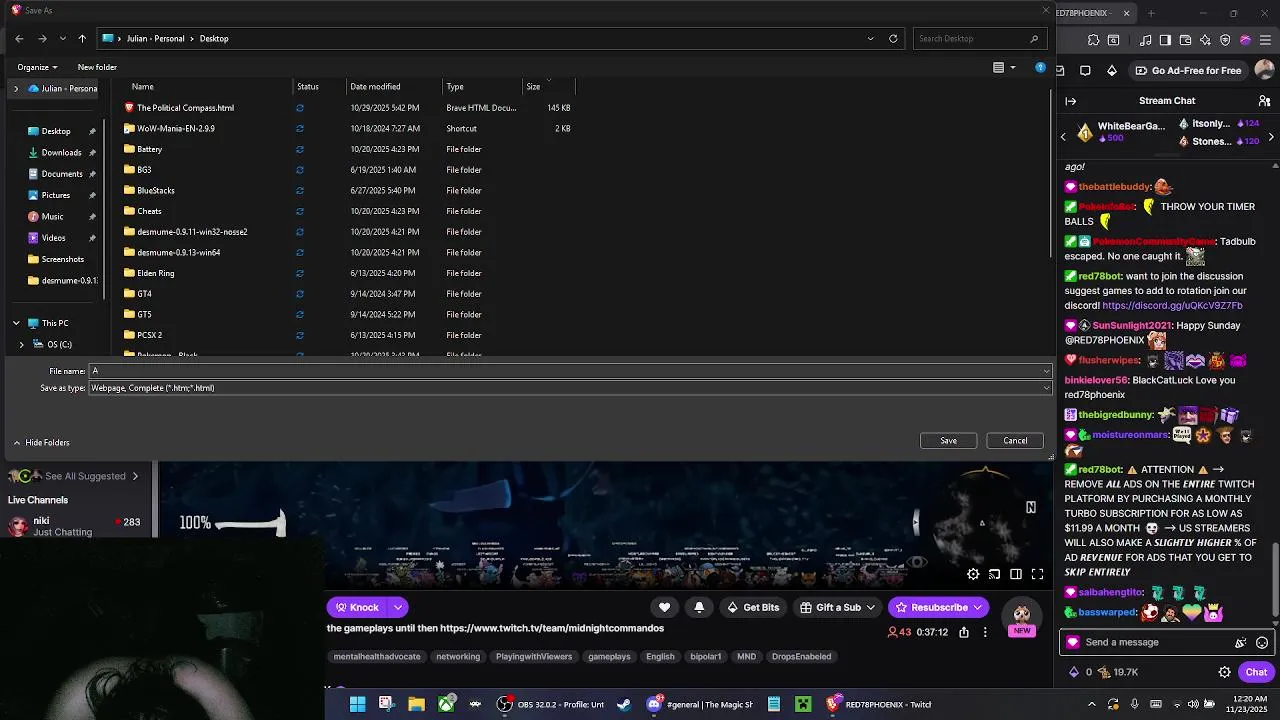Open Brave Leo AI sparkle icon
The width and height of the screenshot is (1280, 720).
pyautogui.click(x=1205, y=40)
